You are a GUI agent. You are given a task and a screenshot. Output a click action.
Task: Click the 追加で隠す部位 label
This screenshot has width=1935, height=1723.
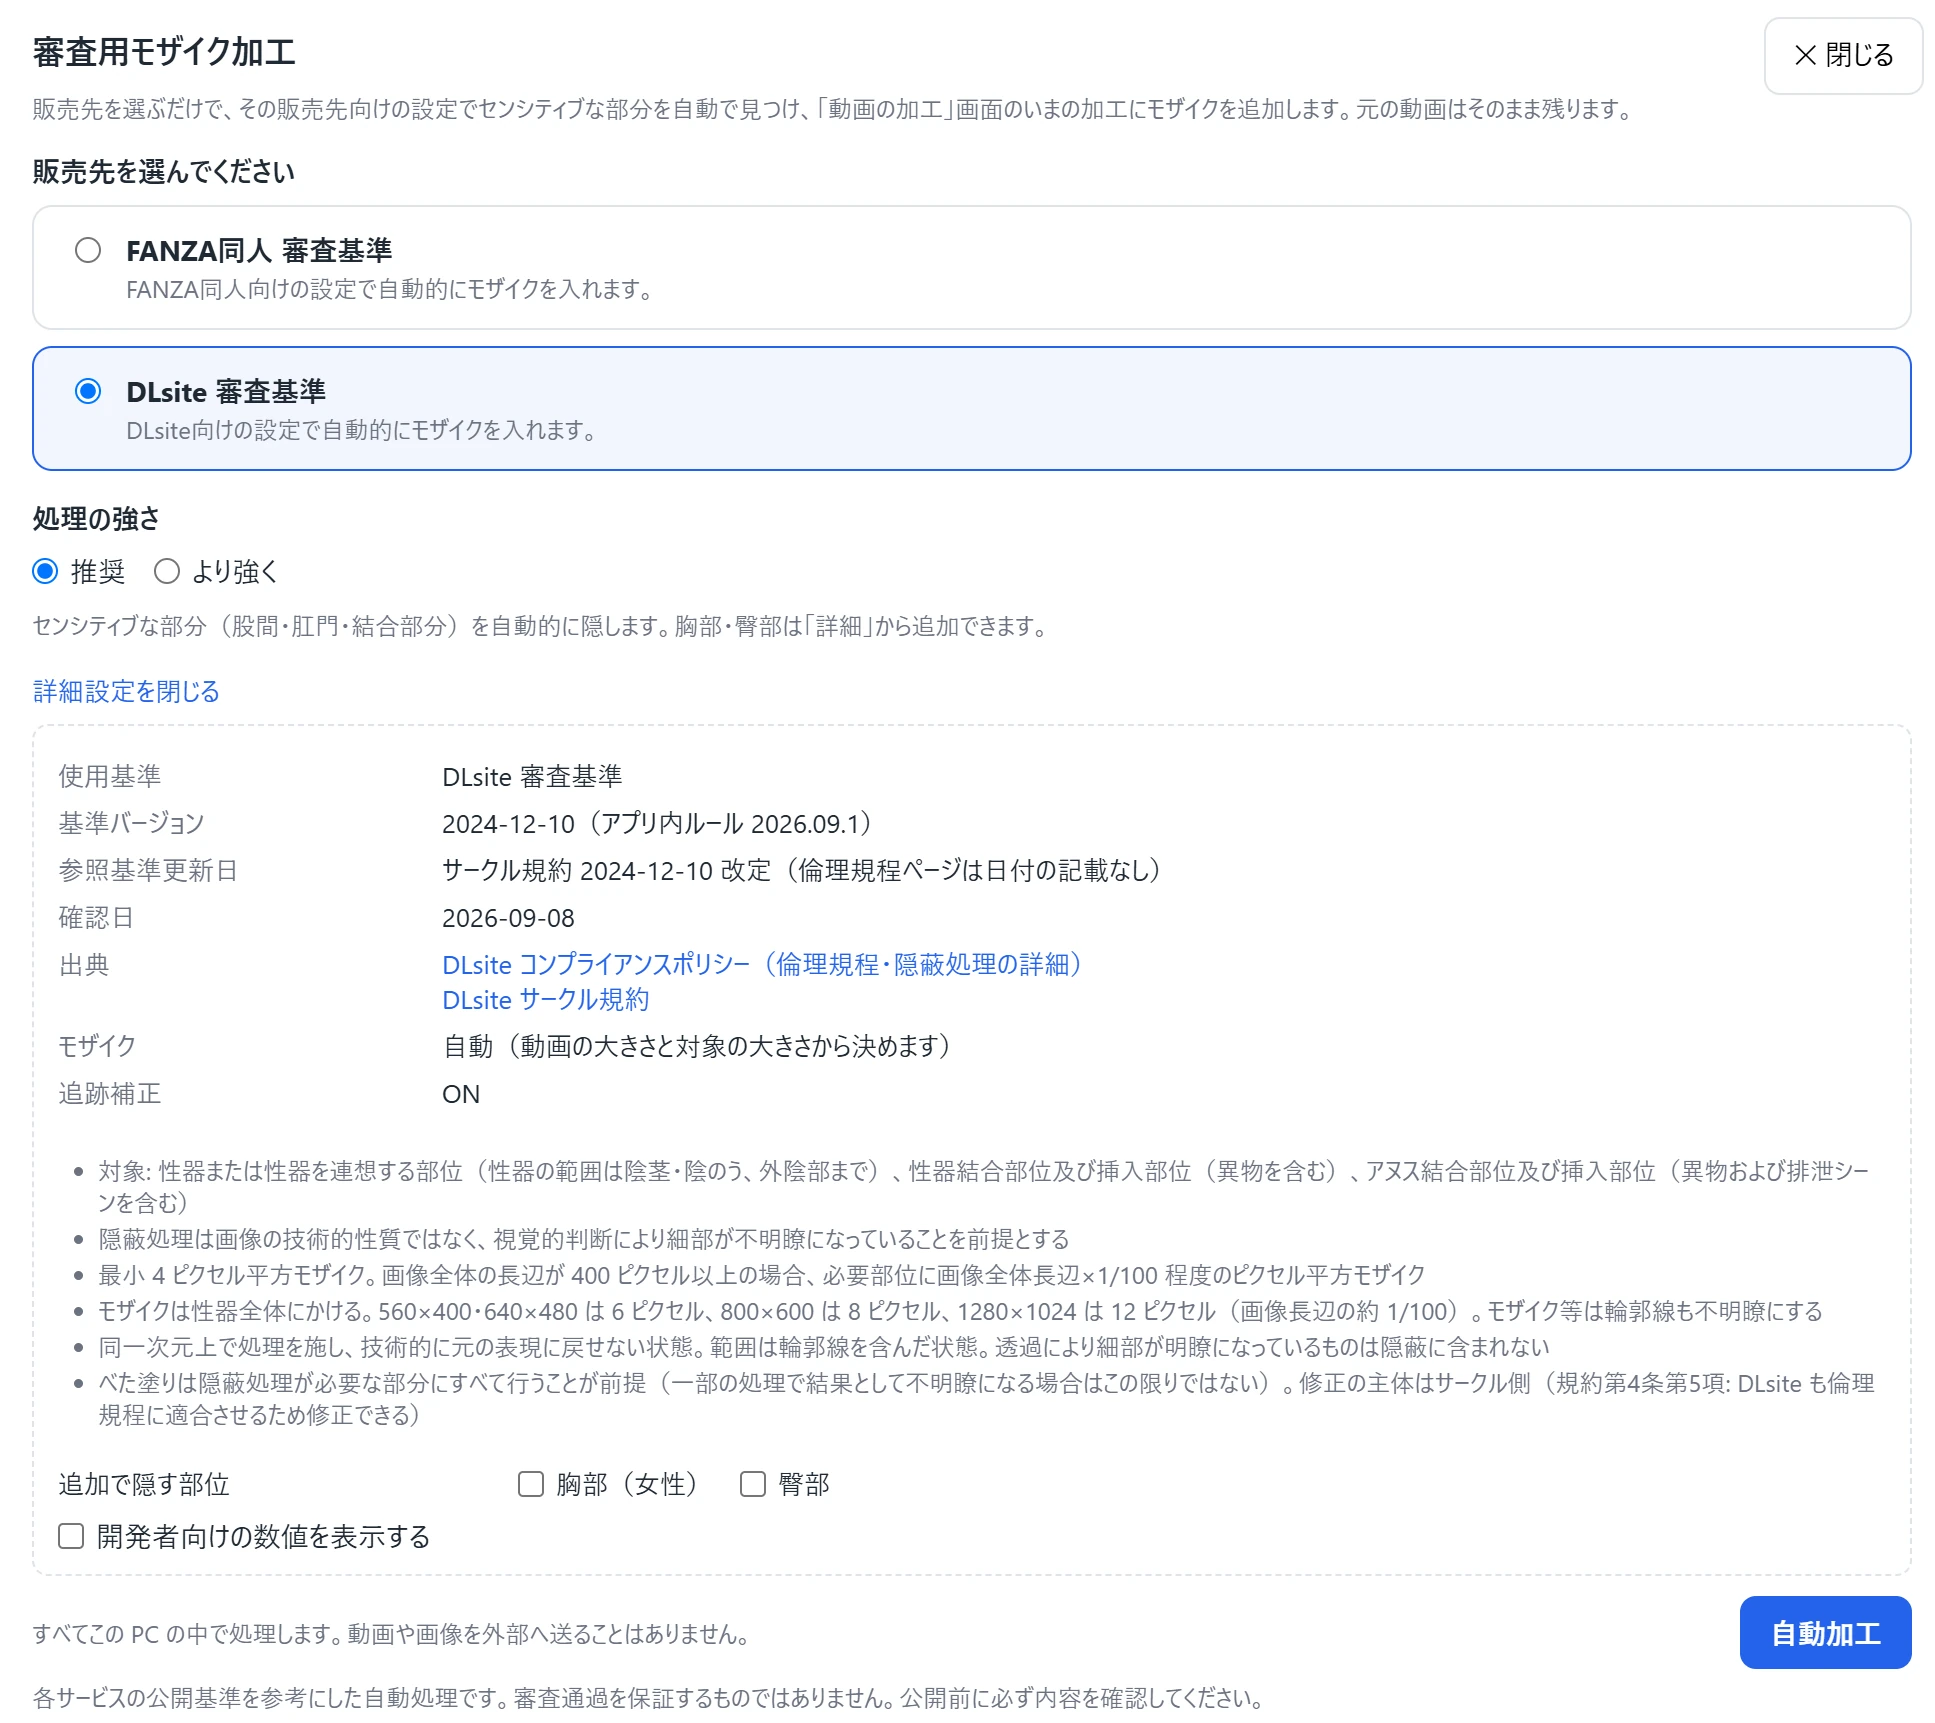pyautogui.click(x=144, y=1484)
